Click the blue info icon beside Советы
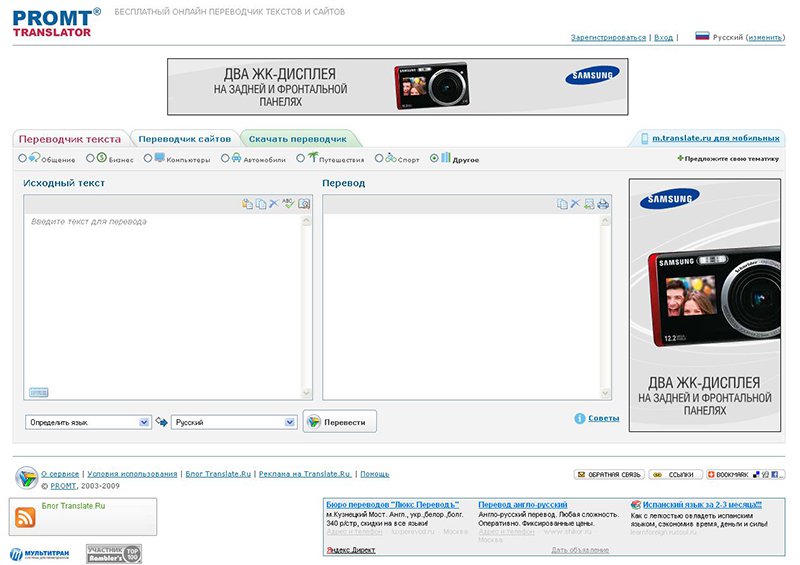800x565 pixels. [580, 419]
